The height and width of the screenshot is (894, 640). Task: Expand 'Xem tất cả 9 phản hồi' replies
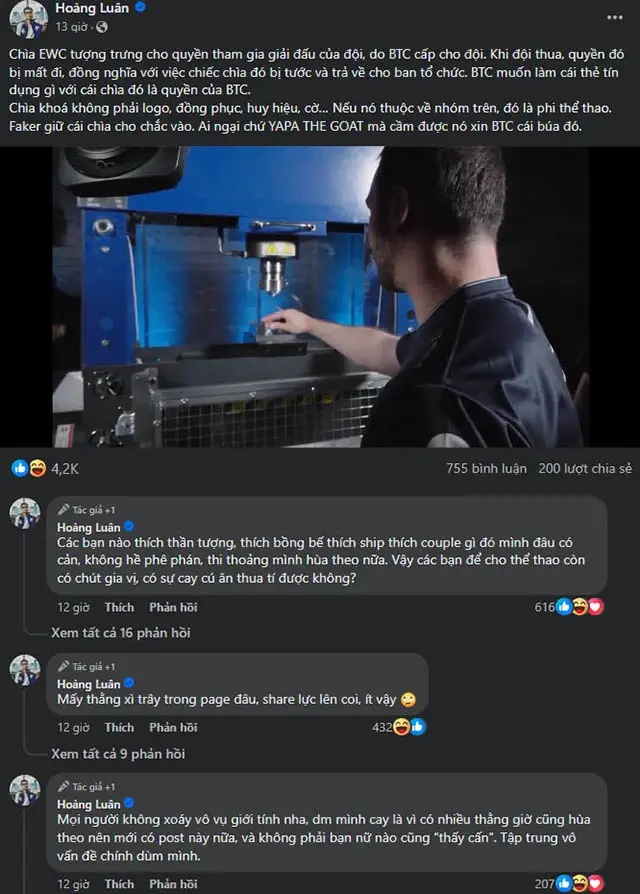click(x=118, y=754)
